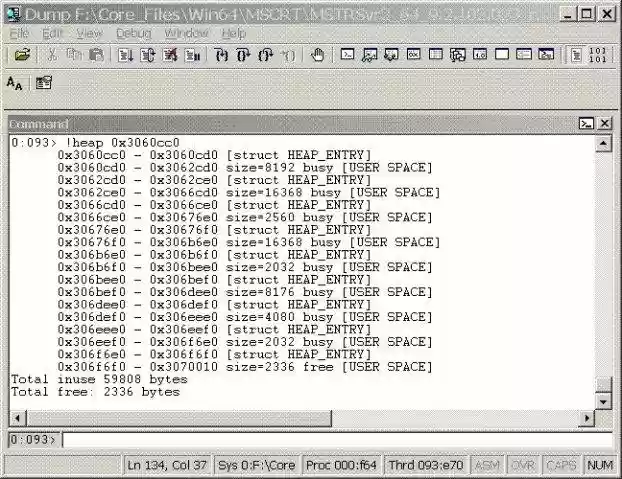
Task: Click the vertical scrollbar thumb
Action: click(603, 384)
